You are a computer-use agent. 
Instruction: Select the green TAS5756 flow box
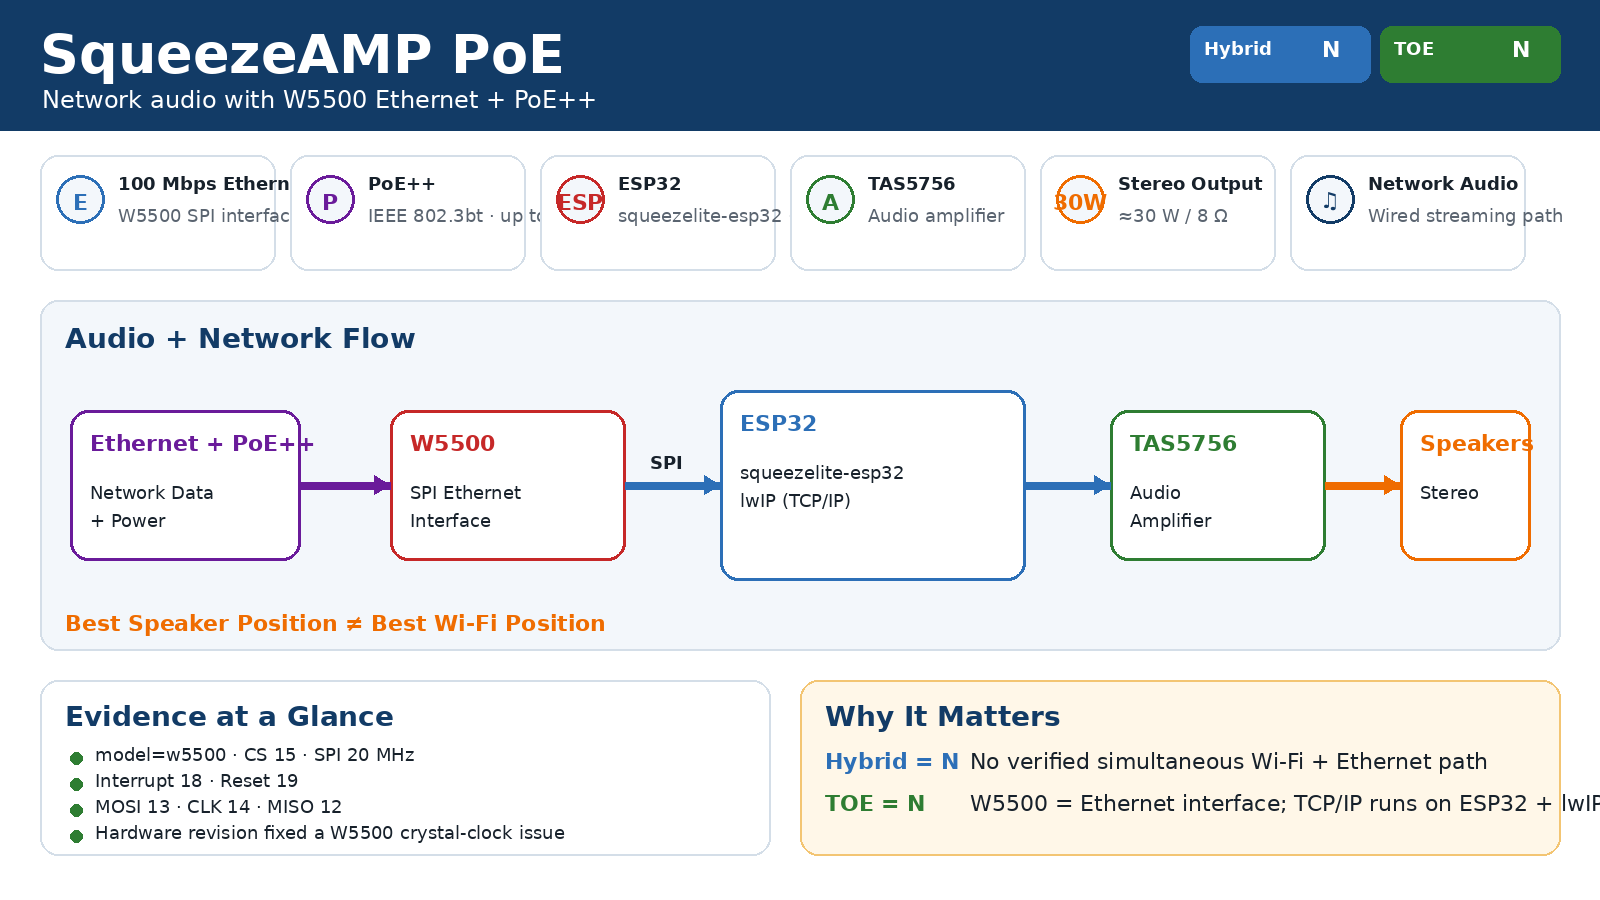(x=1218, y=485)
